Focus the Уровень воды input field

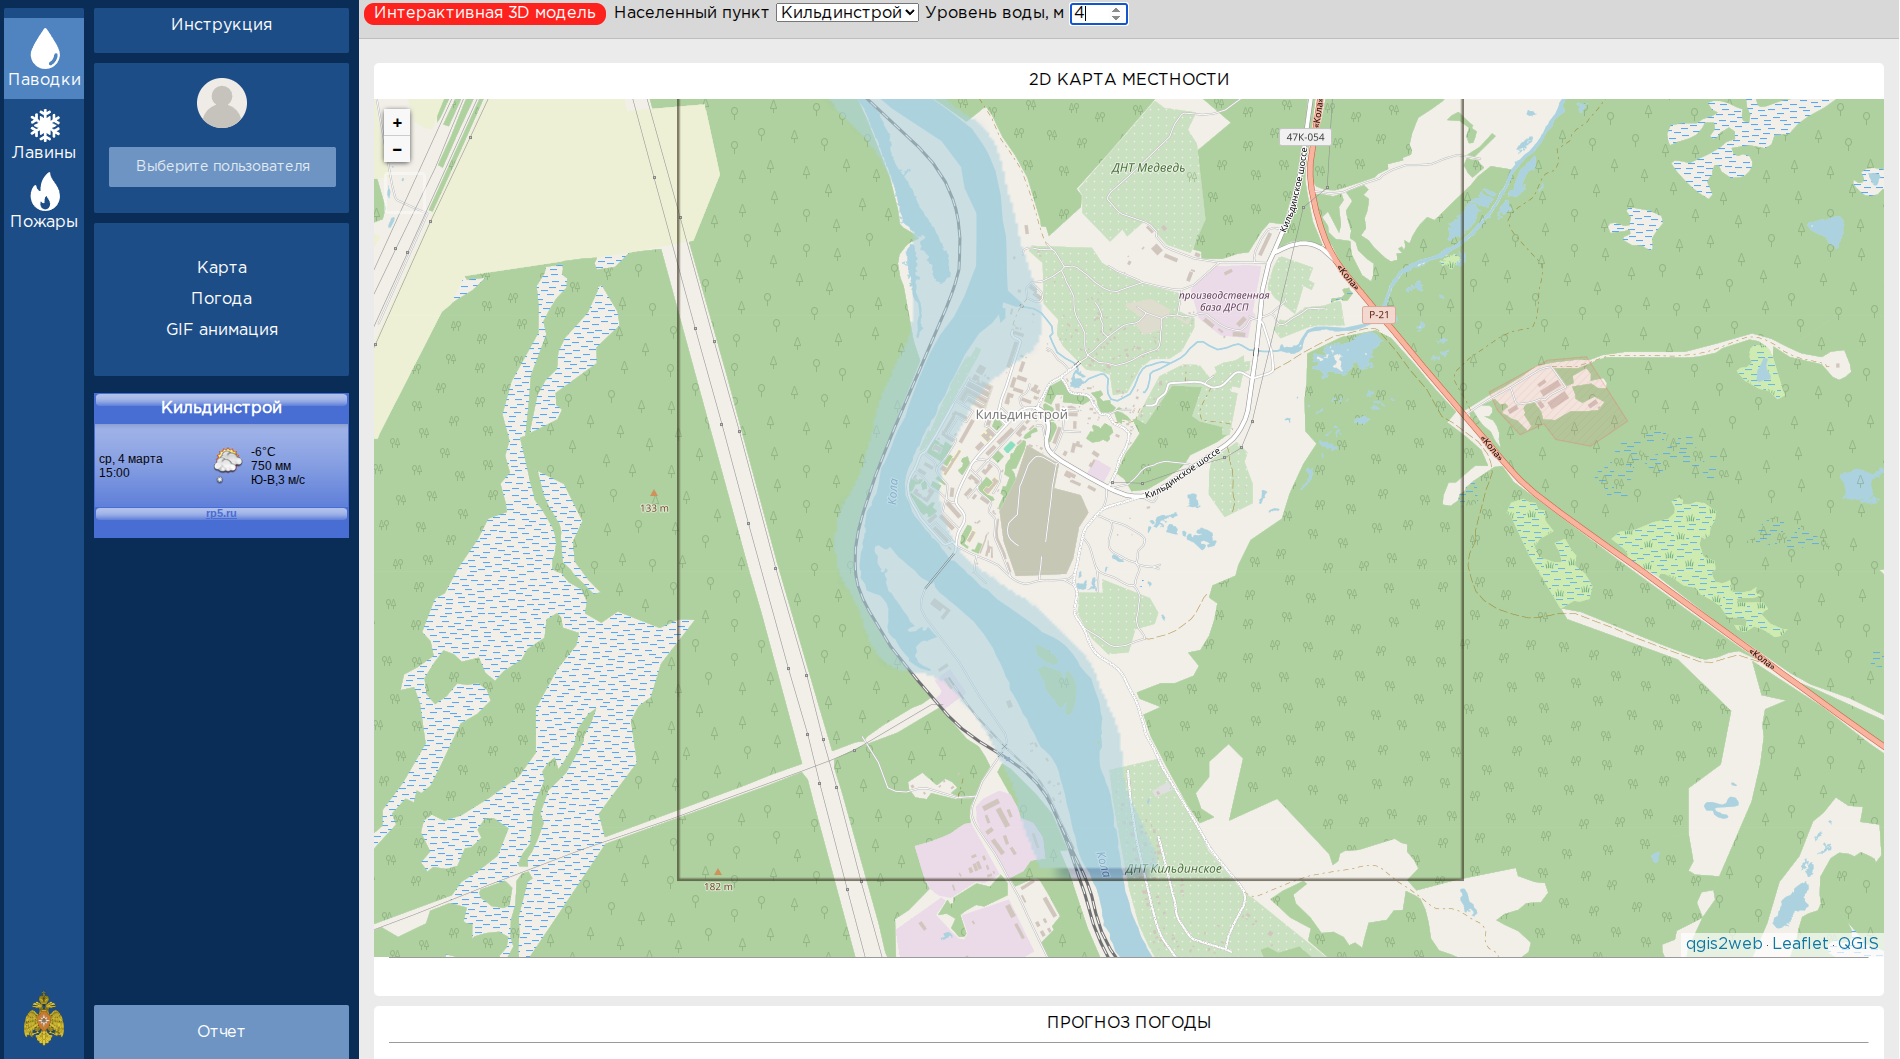pos(1089,13)
